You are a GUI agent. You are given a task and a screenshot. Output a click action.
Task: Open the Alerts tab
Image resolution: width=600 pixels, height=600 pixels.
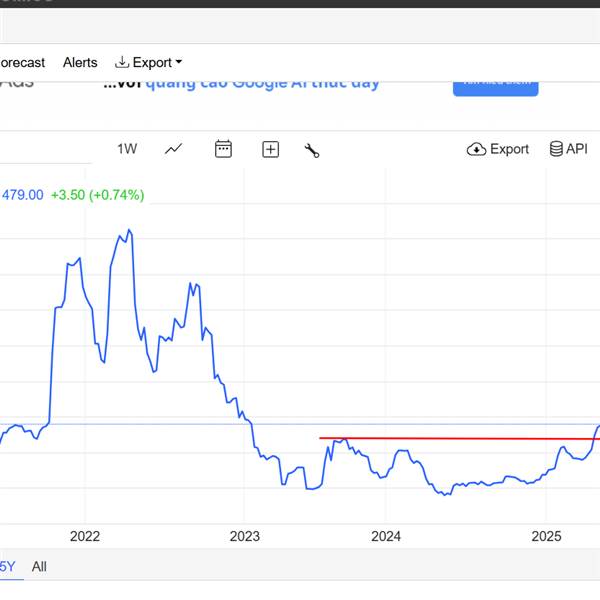coord(80,62)
